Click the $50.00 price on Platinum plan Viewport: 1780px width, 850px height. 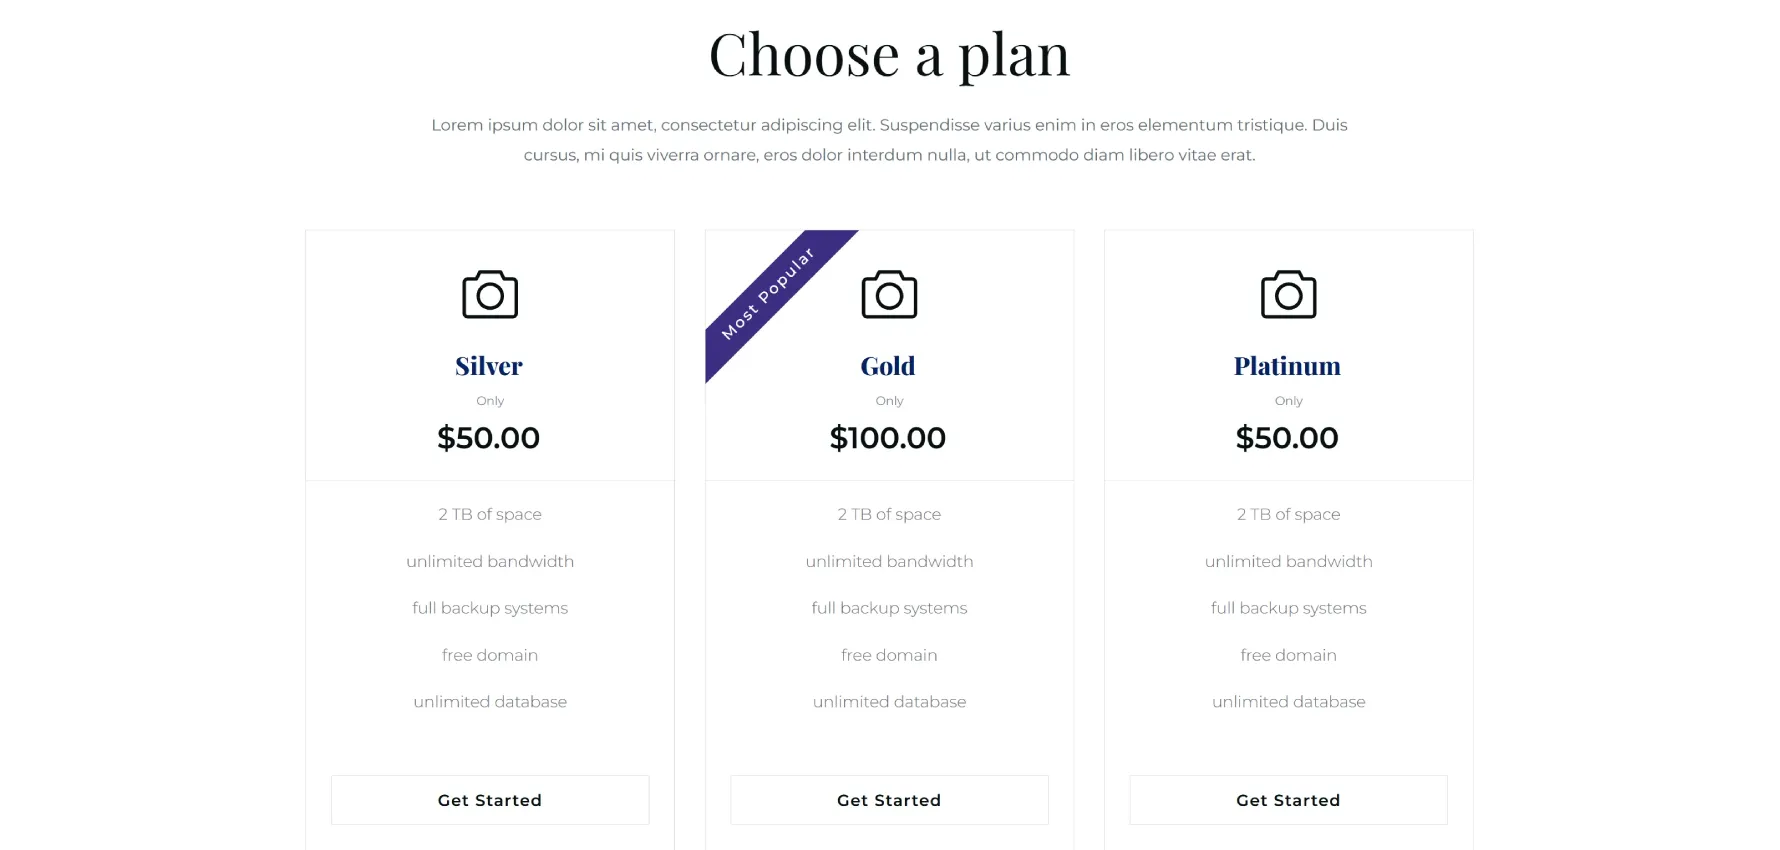1287,438
